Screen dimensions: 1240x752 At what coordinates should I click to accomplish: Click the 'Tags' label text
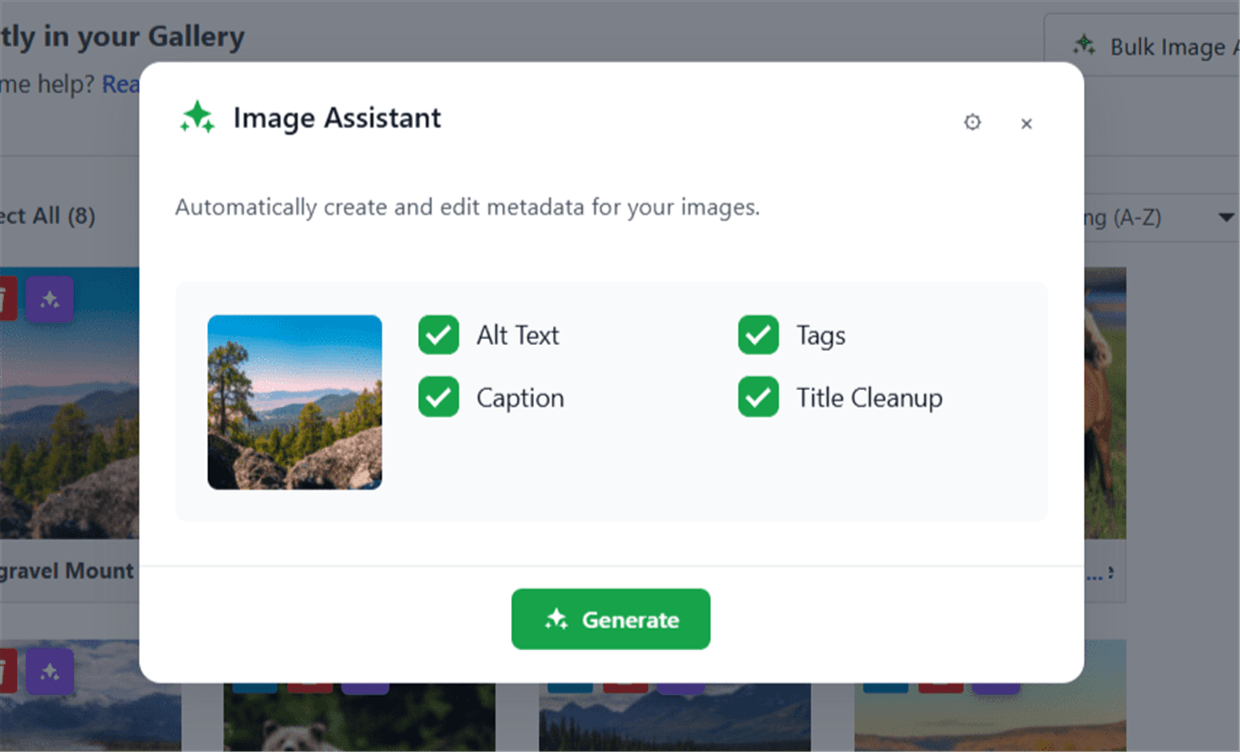click(x=821, y=336)
